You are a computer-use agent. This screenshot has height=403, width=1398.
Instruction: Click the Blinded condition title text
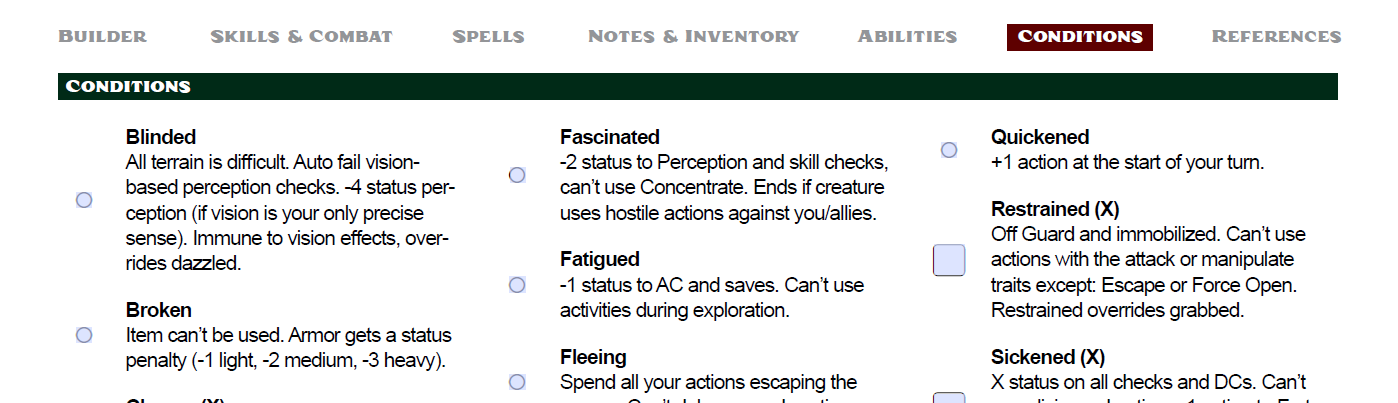click(161, 137)
